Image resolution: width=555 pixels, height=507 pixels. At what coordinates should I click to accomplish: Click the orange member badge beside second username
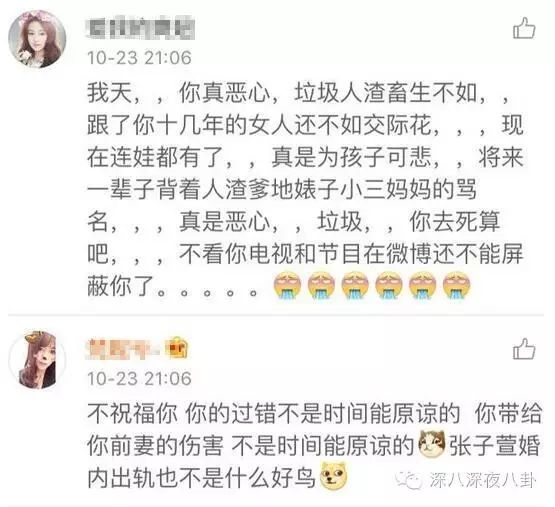[x=178, y=348]
